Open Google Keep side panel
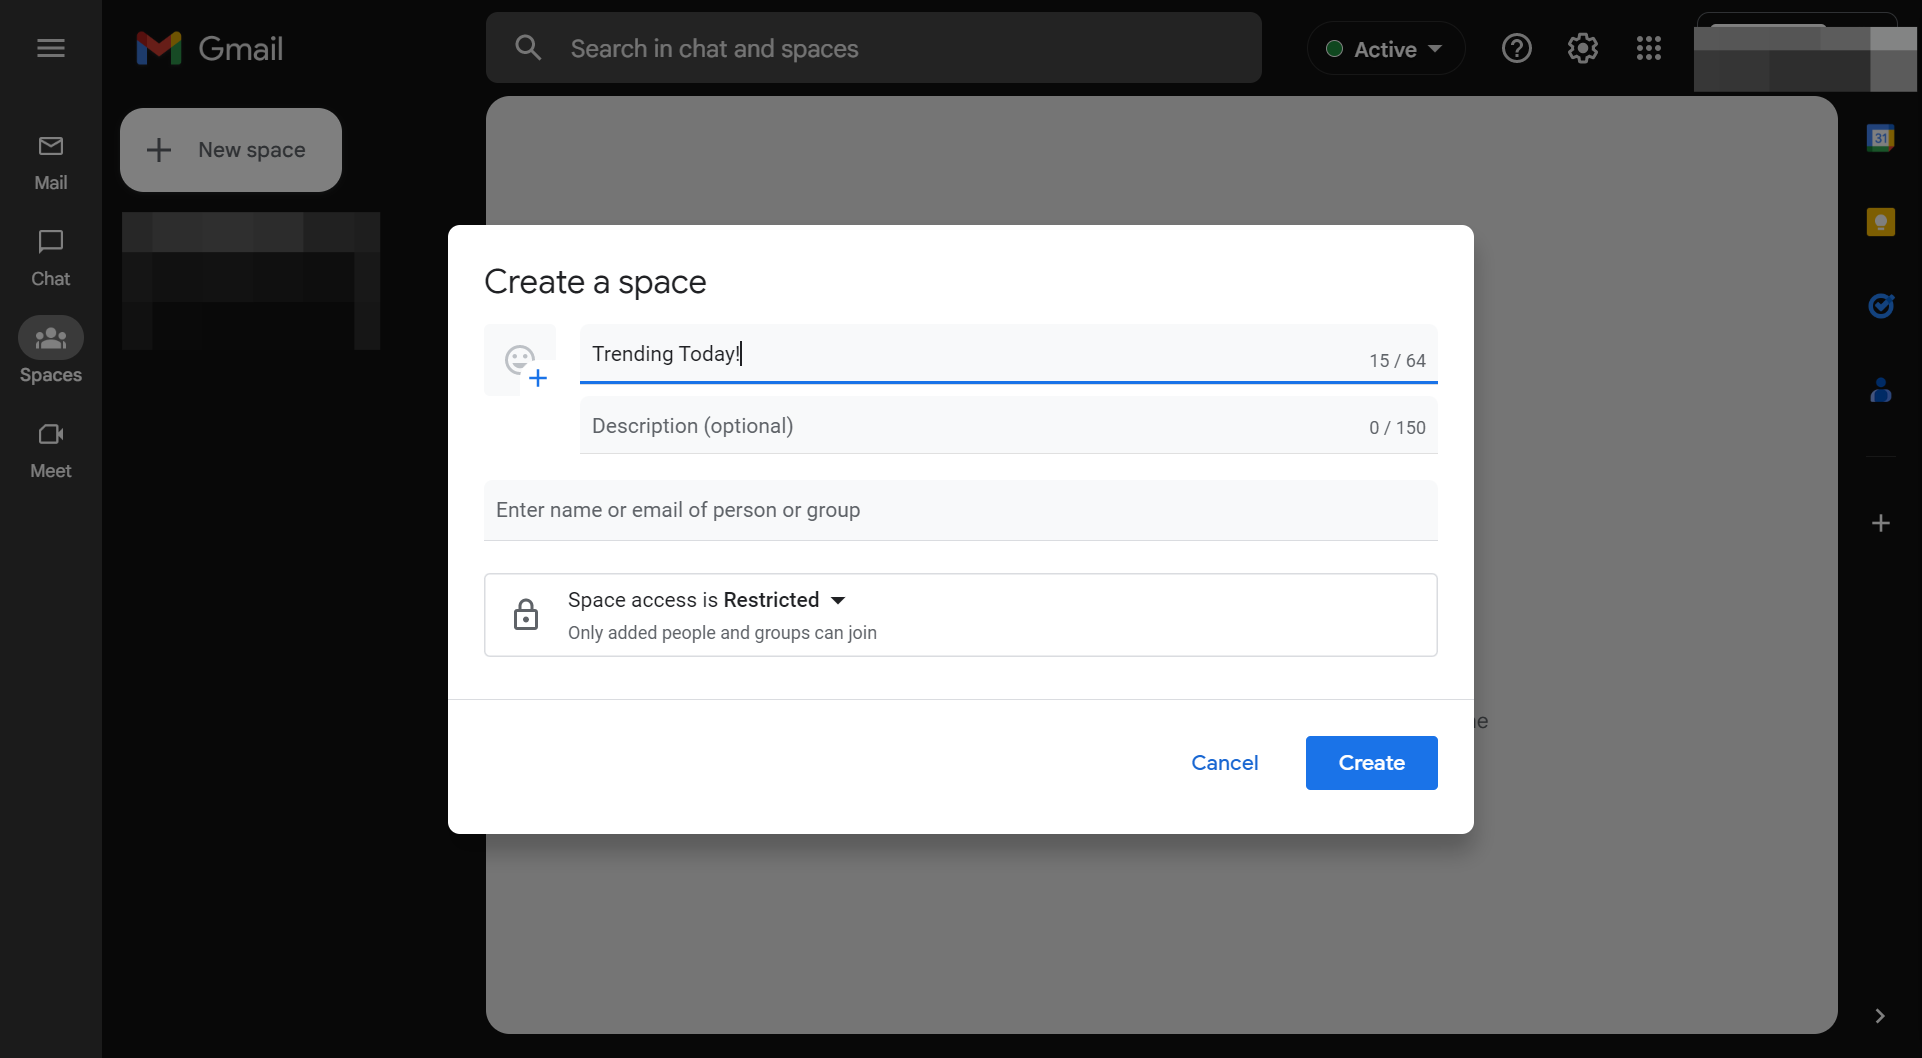Viewport: 1922px width, 1058px height. [1881, 222]
